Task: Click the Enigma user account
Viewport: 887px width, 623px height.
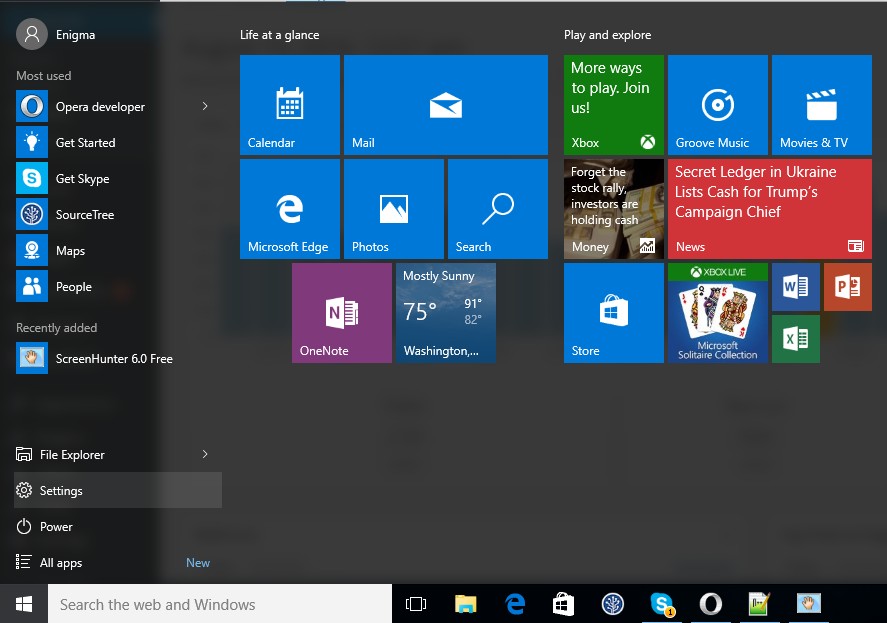Action: coord(57,35)
